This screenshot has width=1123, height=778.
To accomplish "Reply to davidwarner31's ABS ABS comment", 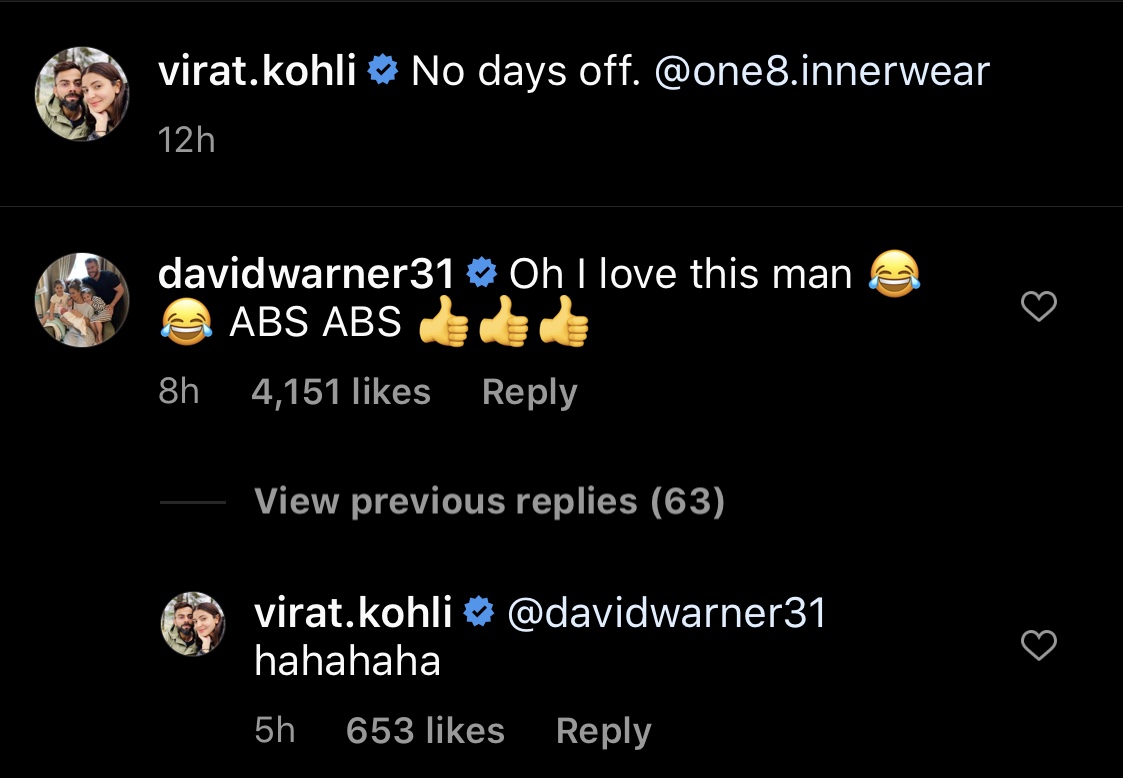I will tap(529, 392).
